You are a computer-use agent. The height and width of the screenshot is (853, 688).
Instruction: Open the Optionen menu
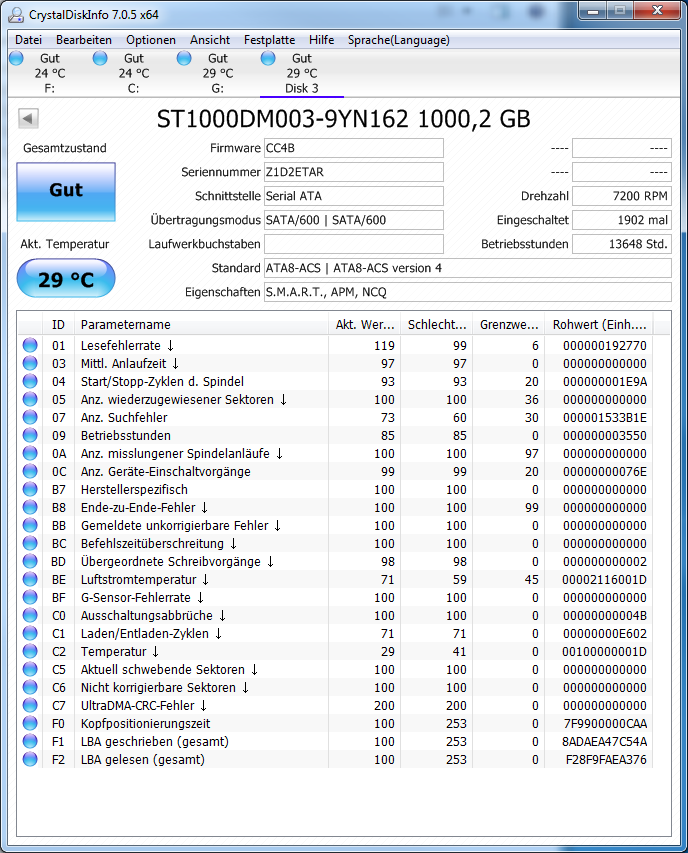tap(151, 40)
